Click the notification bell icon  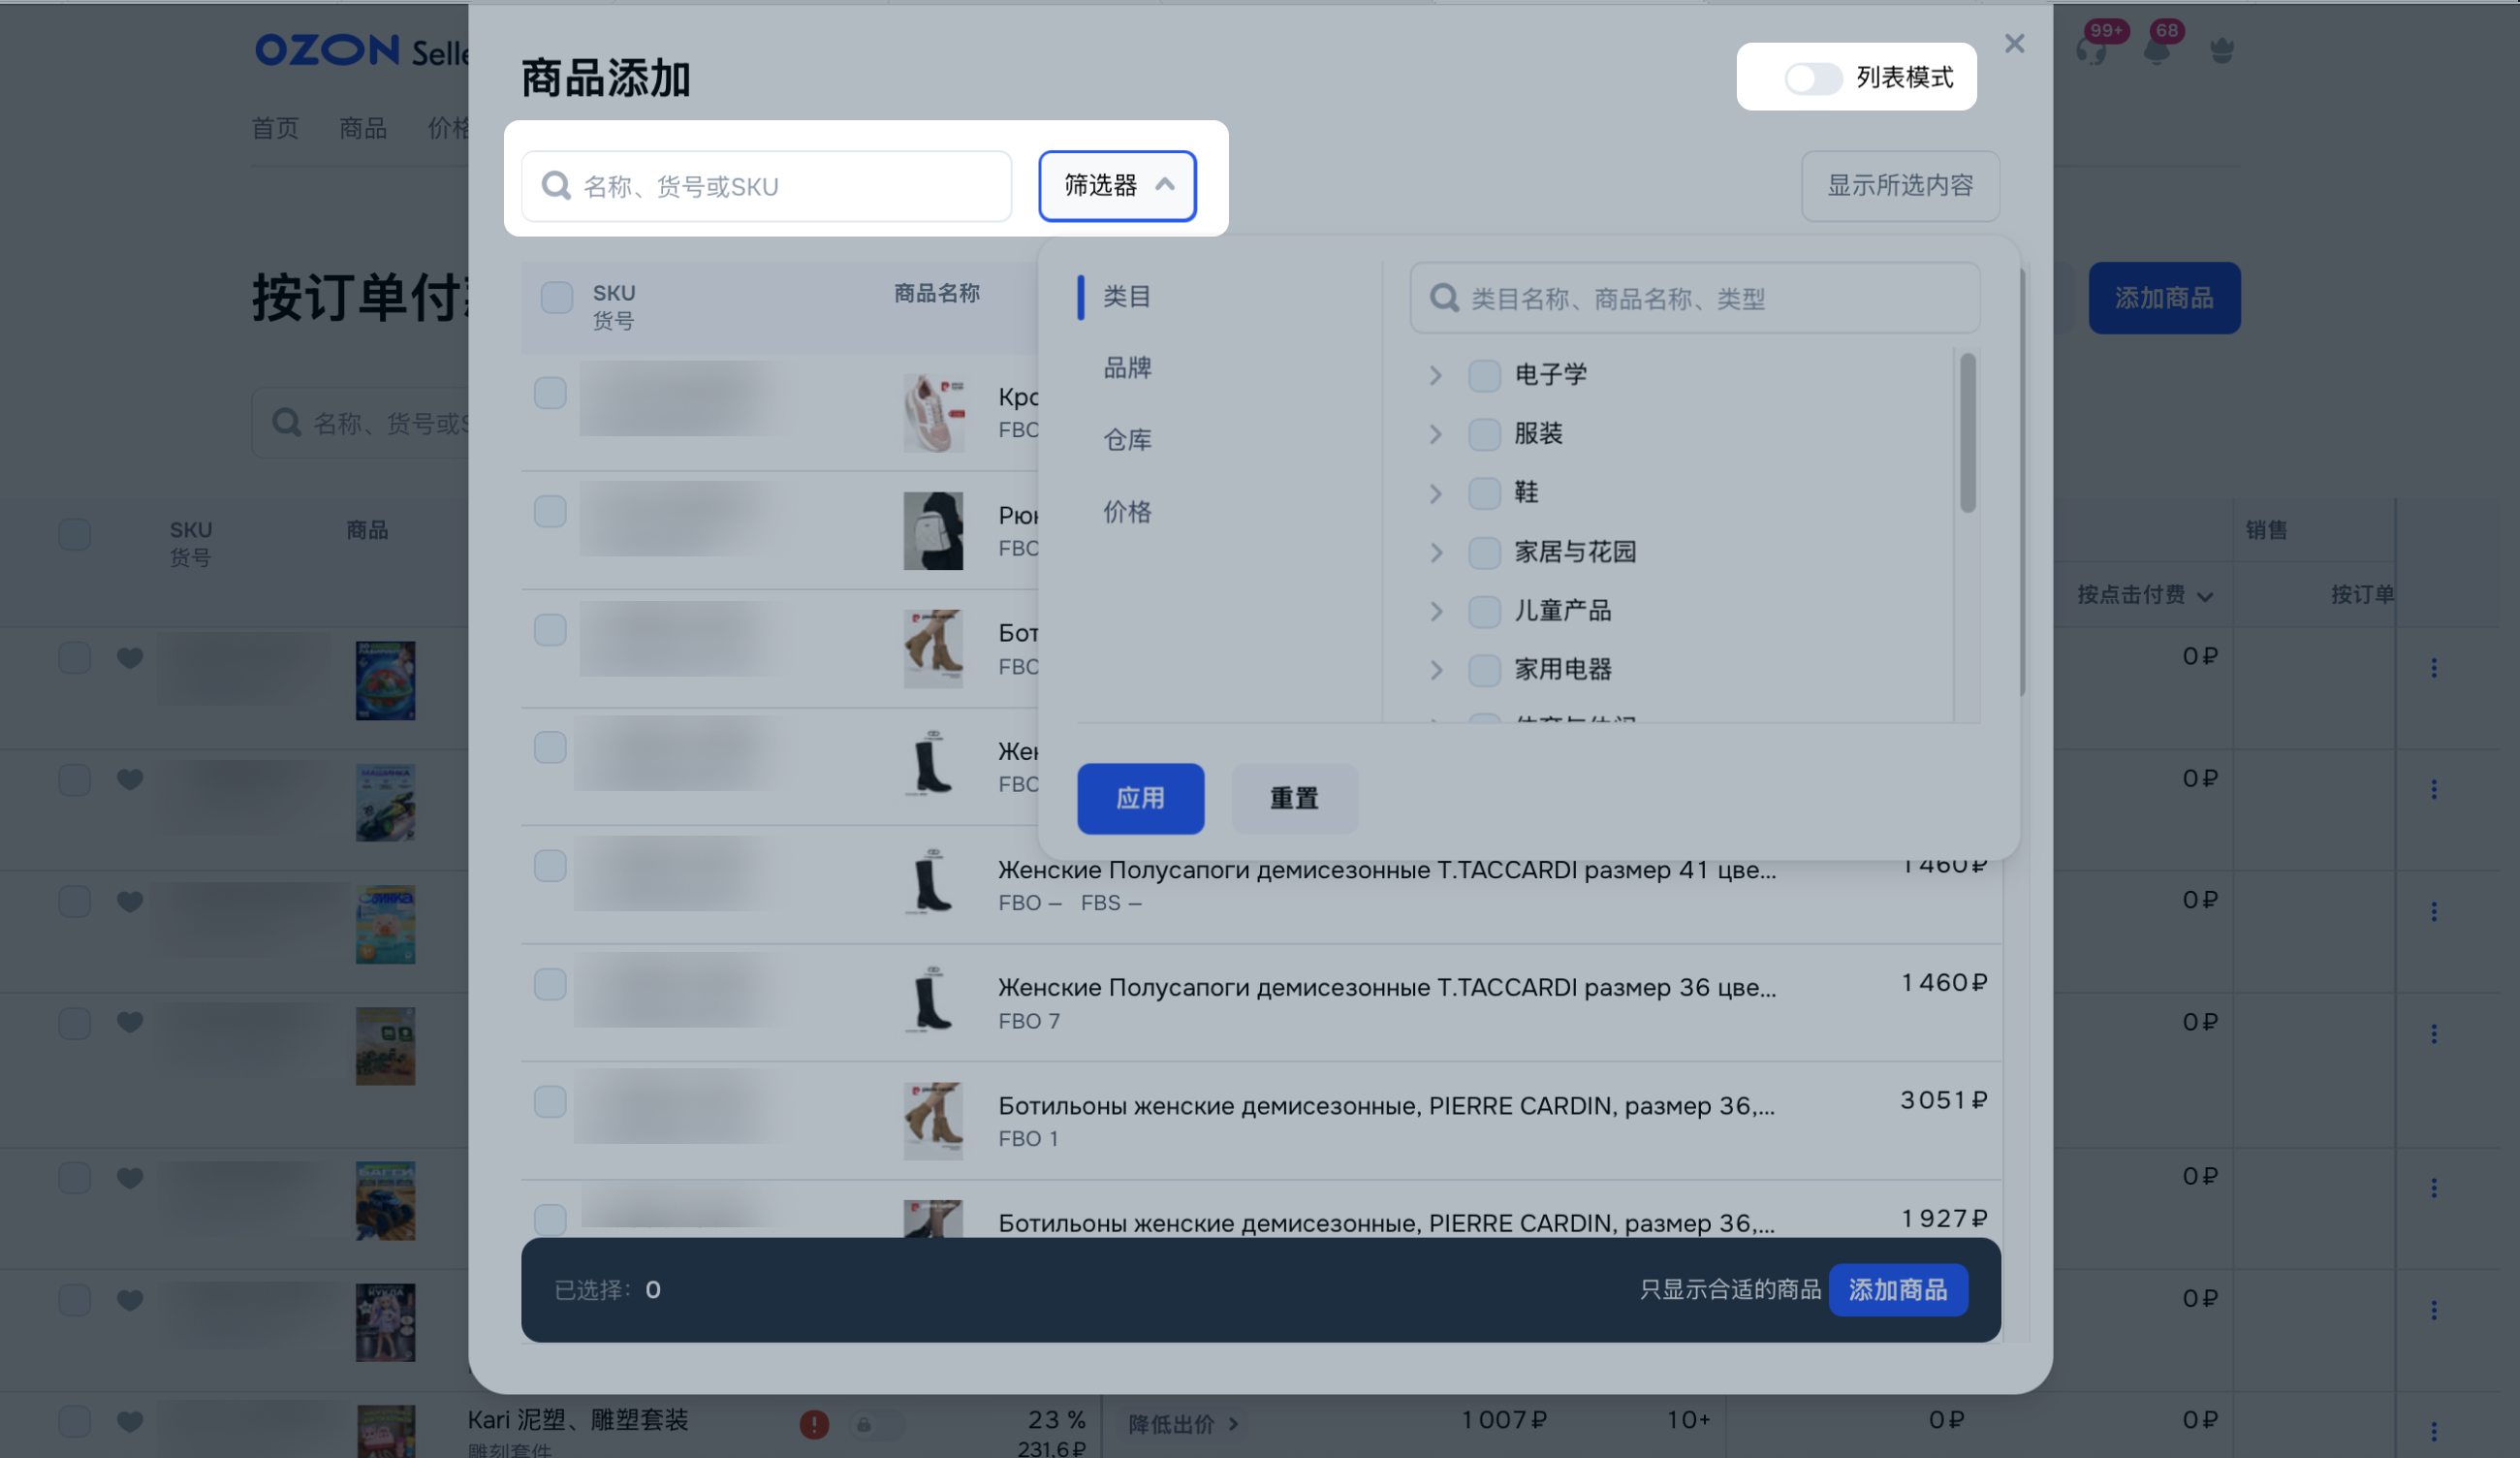pyautogui.click(x=2156, y=51)
